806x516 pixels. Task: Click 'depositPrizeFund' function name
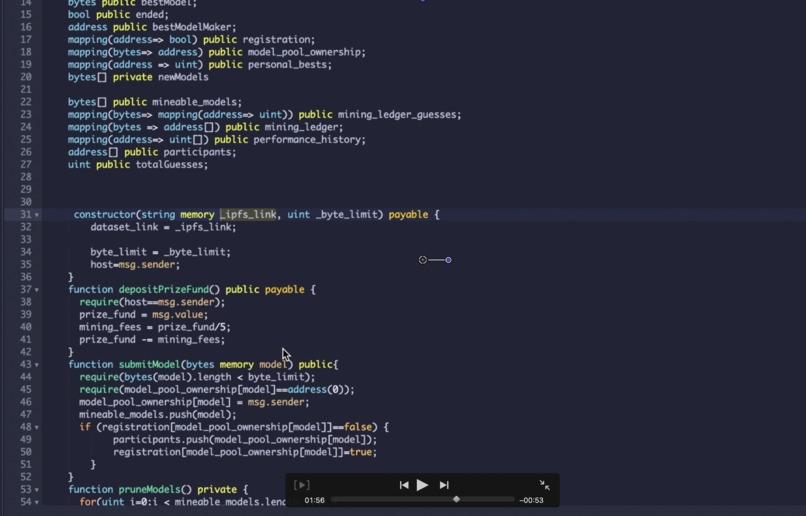click(x=163, y=289)
